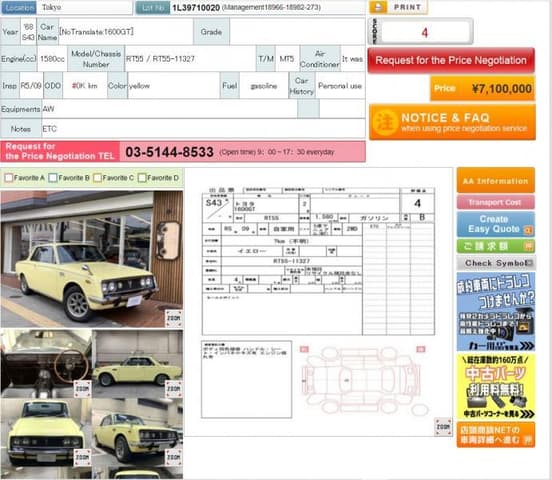Click the PRINT button
The height and width of the screenshot is (480, 552).
[x=398, y=7]
